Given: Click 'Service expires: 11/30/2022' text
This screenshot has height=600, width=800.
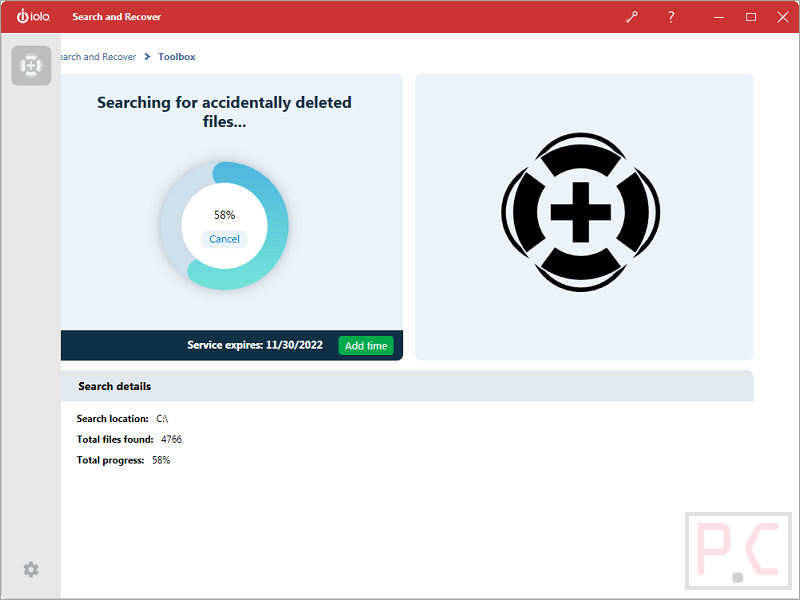Looking at the screenshot, I should tap(255, 345).
